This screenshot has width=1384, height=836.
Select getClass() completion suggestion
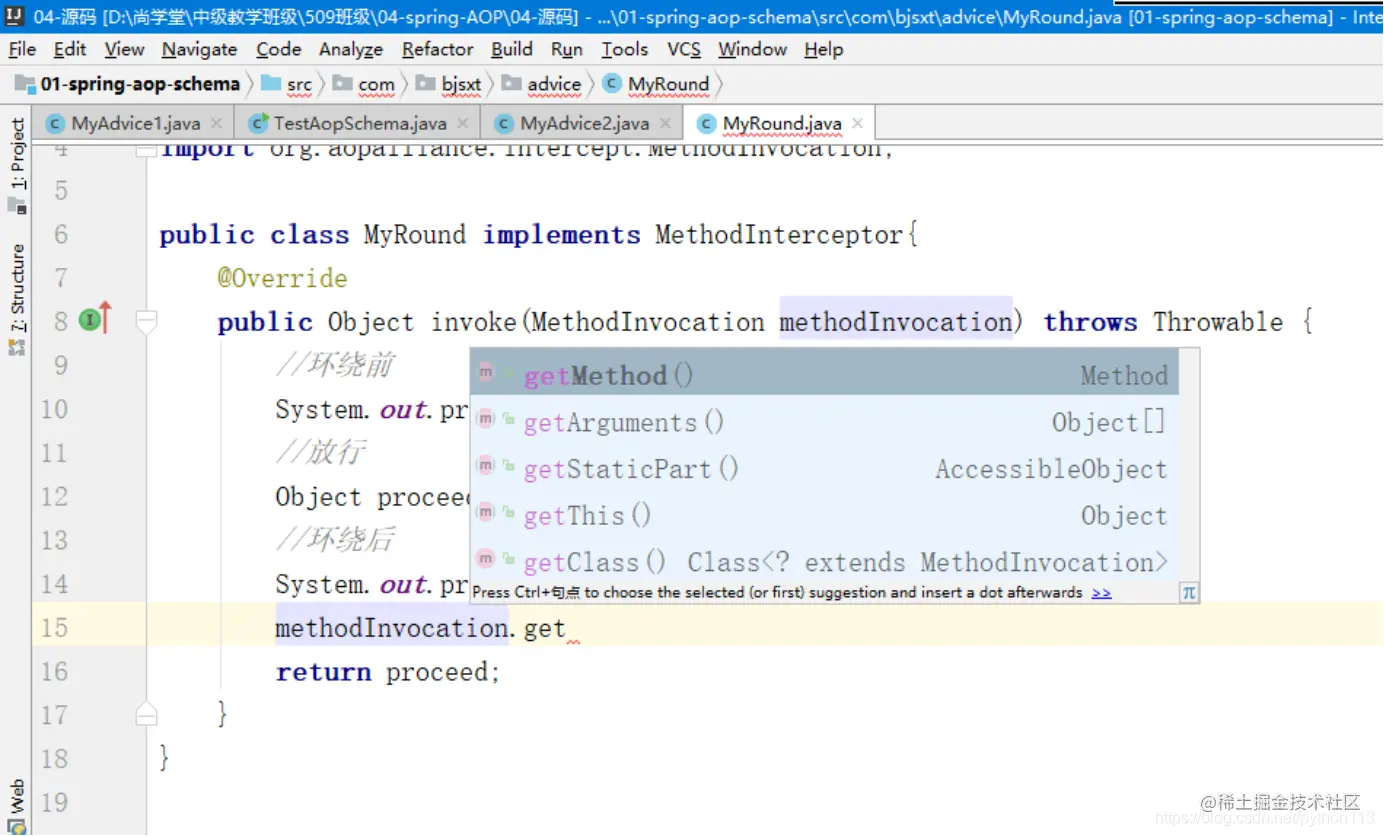pyautogui.click(x=824, y=561)
